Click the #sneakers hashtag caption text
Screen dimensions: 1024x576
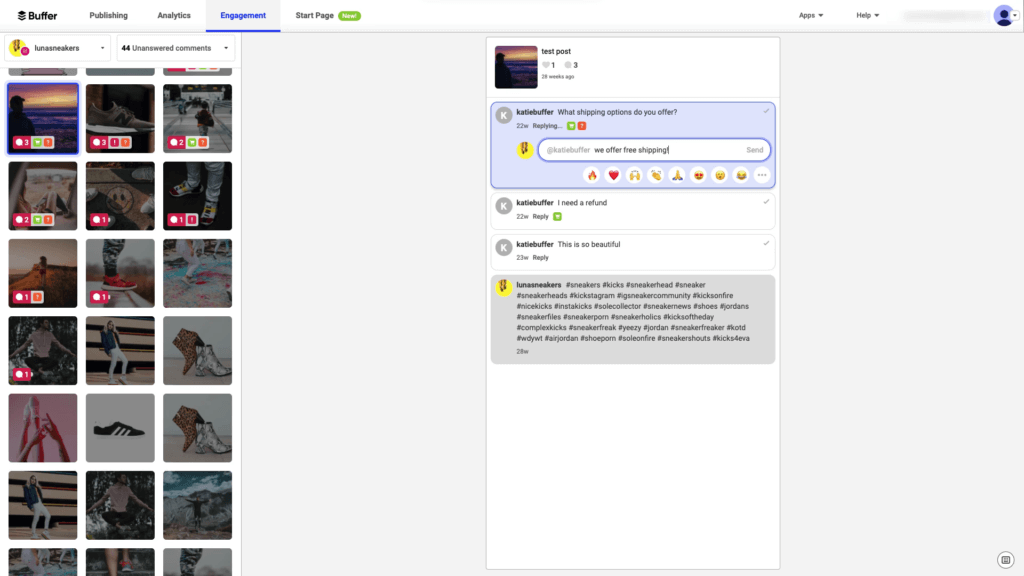[583, 285]
